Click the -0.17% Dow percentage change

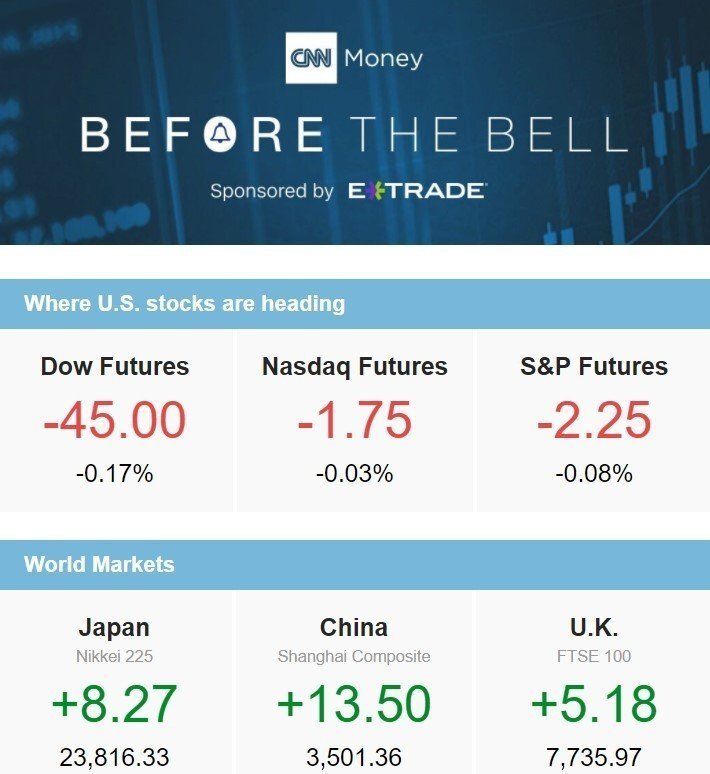(x=115, y=474)
